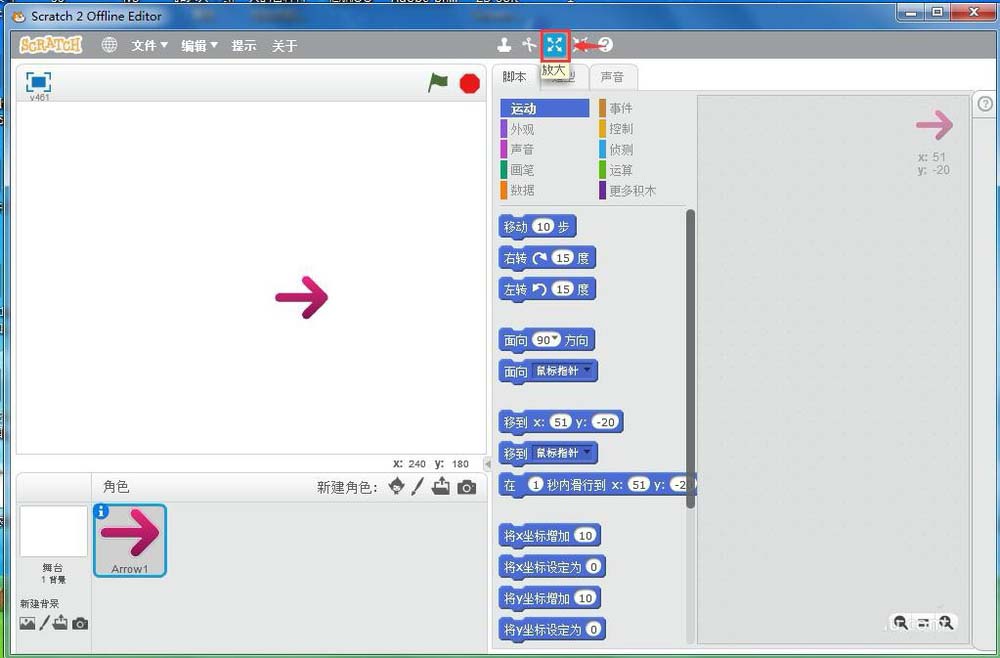Switch to the 脚本 tab
The height and width of the screenshot is (658, 1000).
point(515,77)
